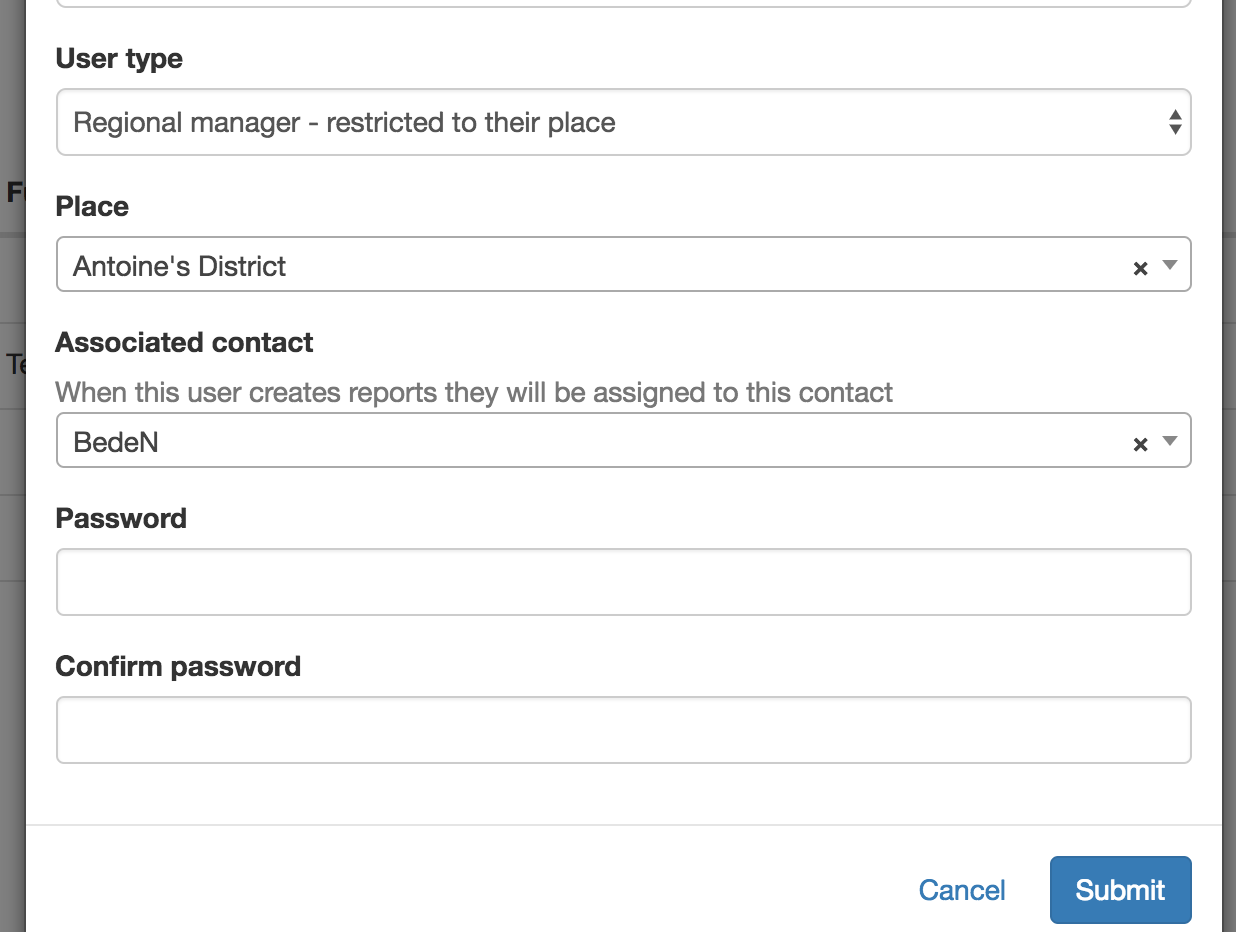Image resolution: width=1236 pixels, height=932 pixels.
Task: Click the User type up-down arrows
Action: pyautogui.click(x=1175, y=123)
